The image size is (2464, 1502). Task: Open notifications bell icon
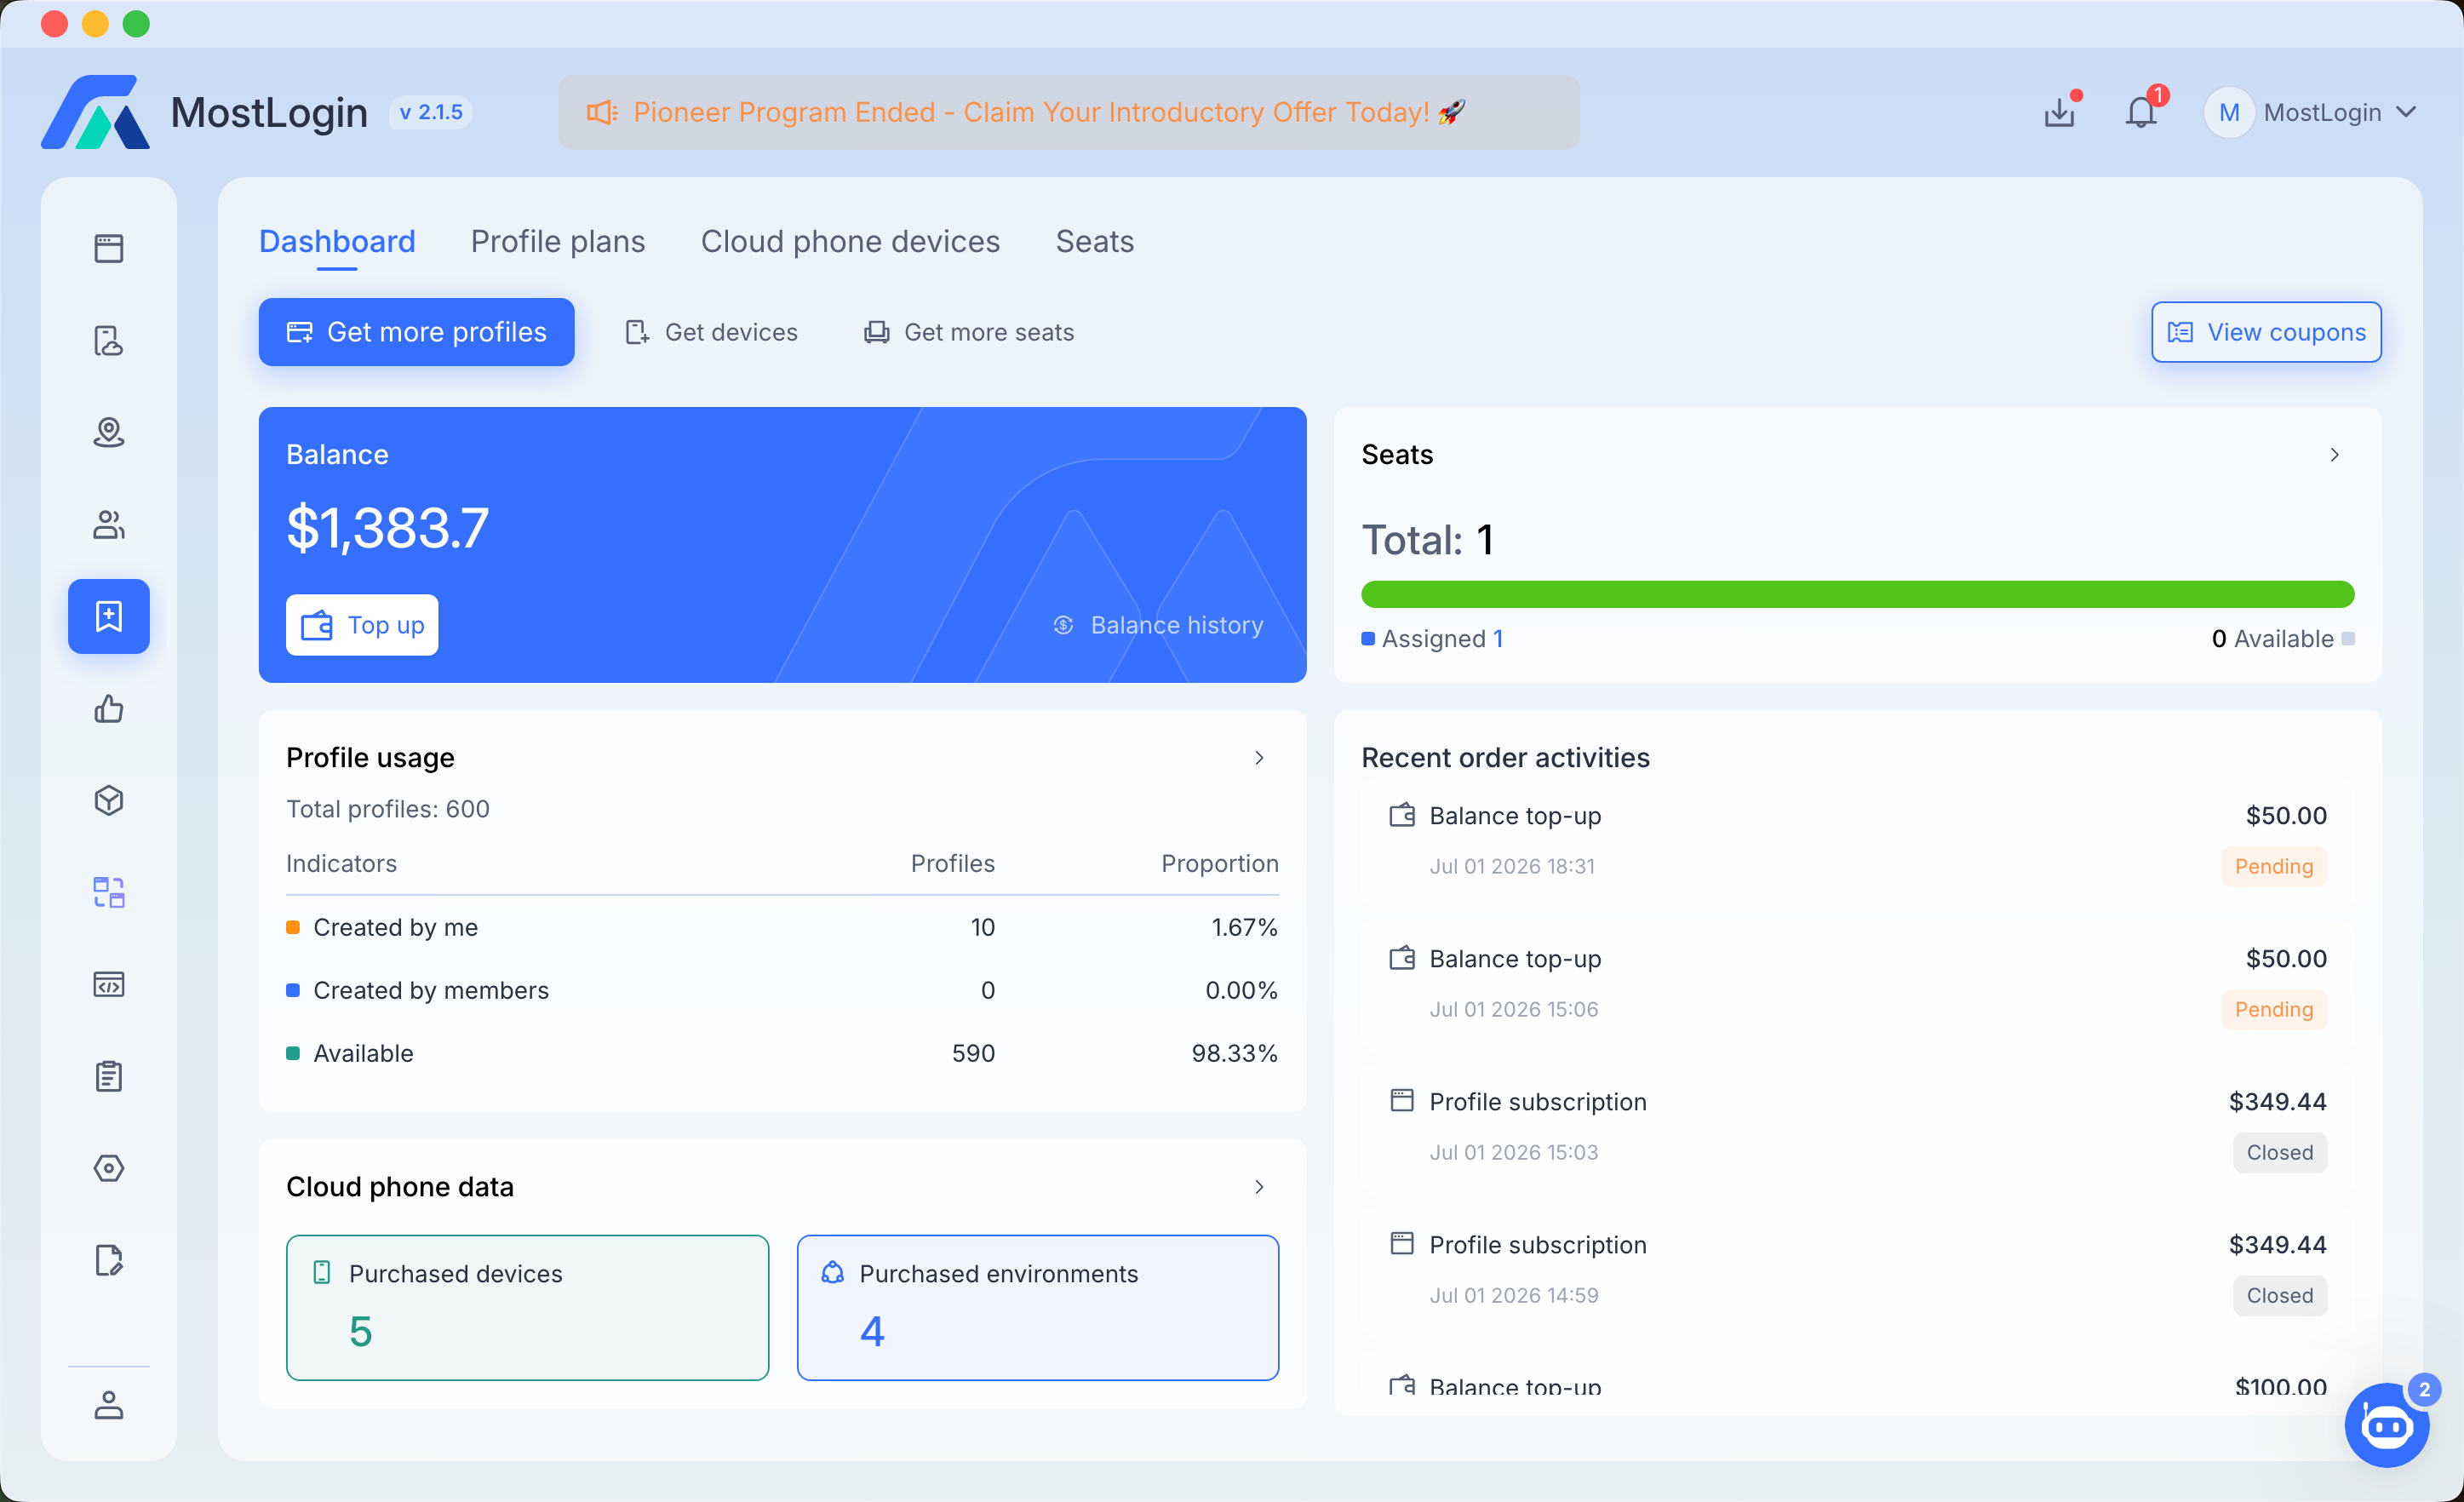pyautogui.click(x=2141, y=112)
